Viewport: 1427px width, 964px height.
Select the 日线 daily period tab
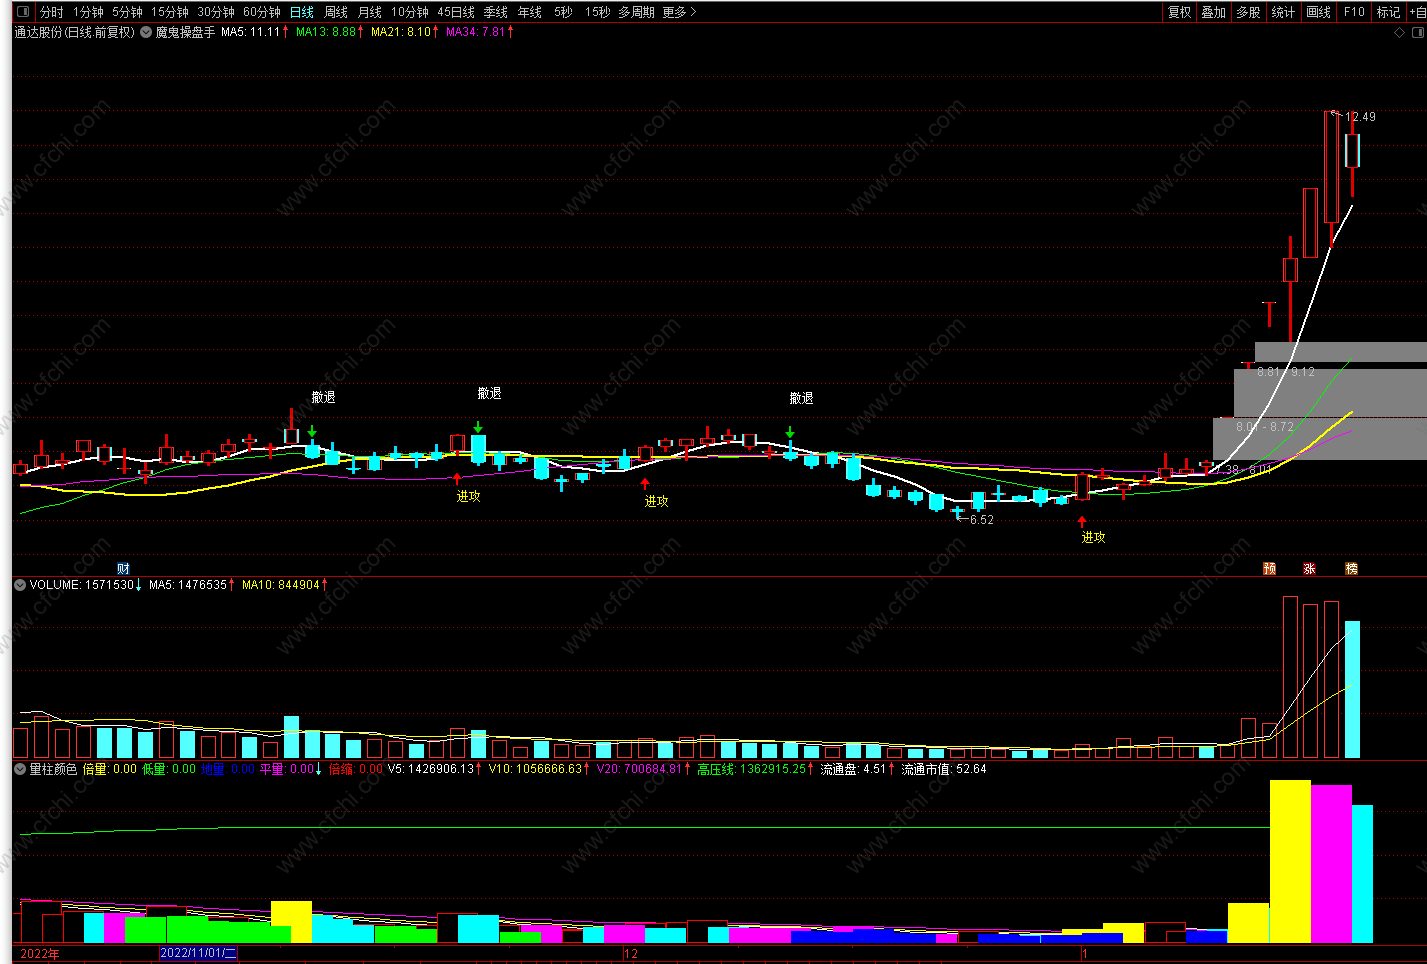coord(302,12)
